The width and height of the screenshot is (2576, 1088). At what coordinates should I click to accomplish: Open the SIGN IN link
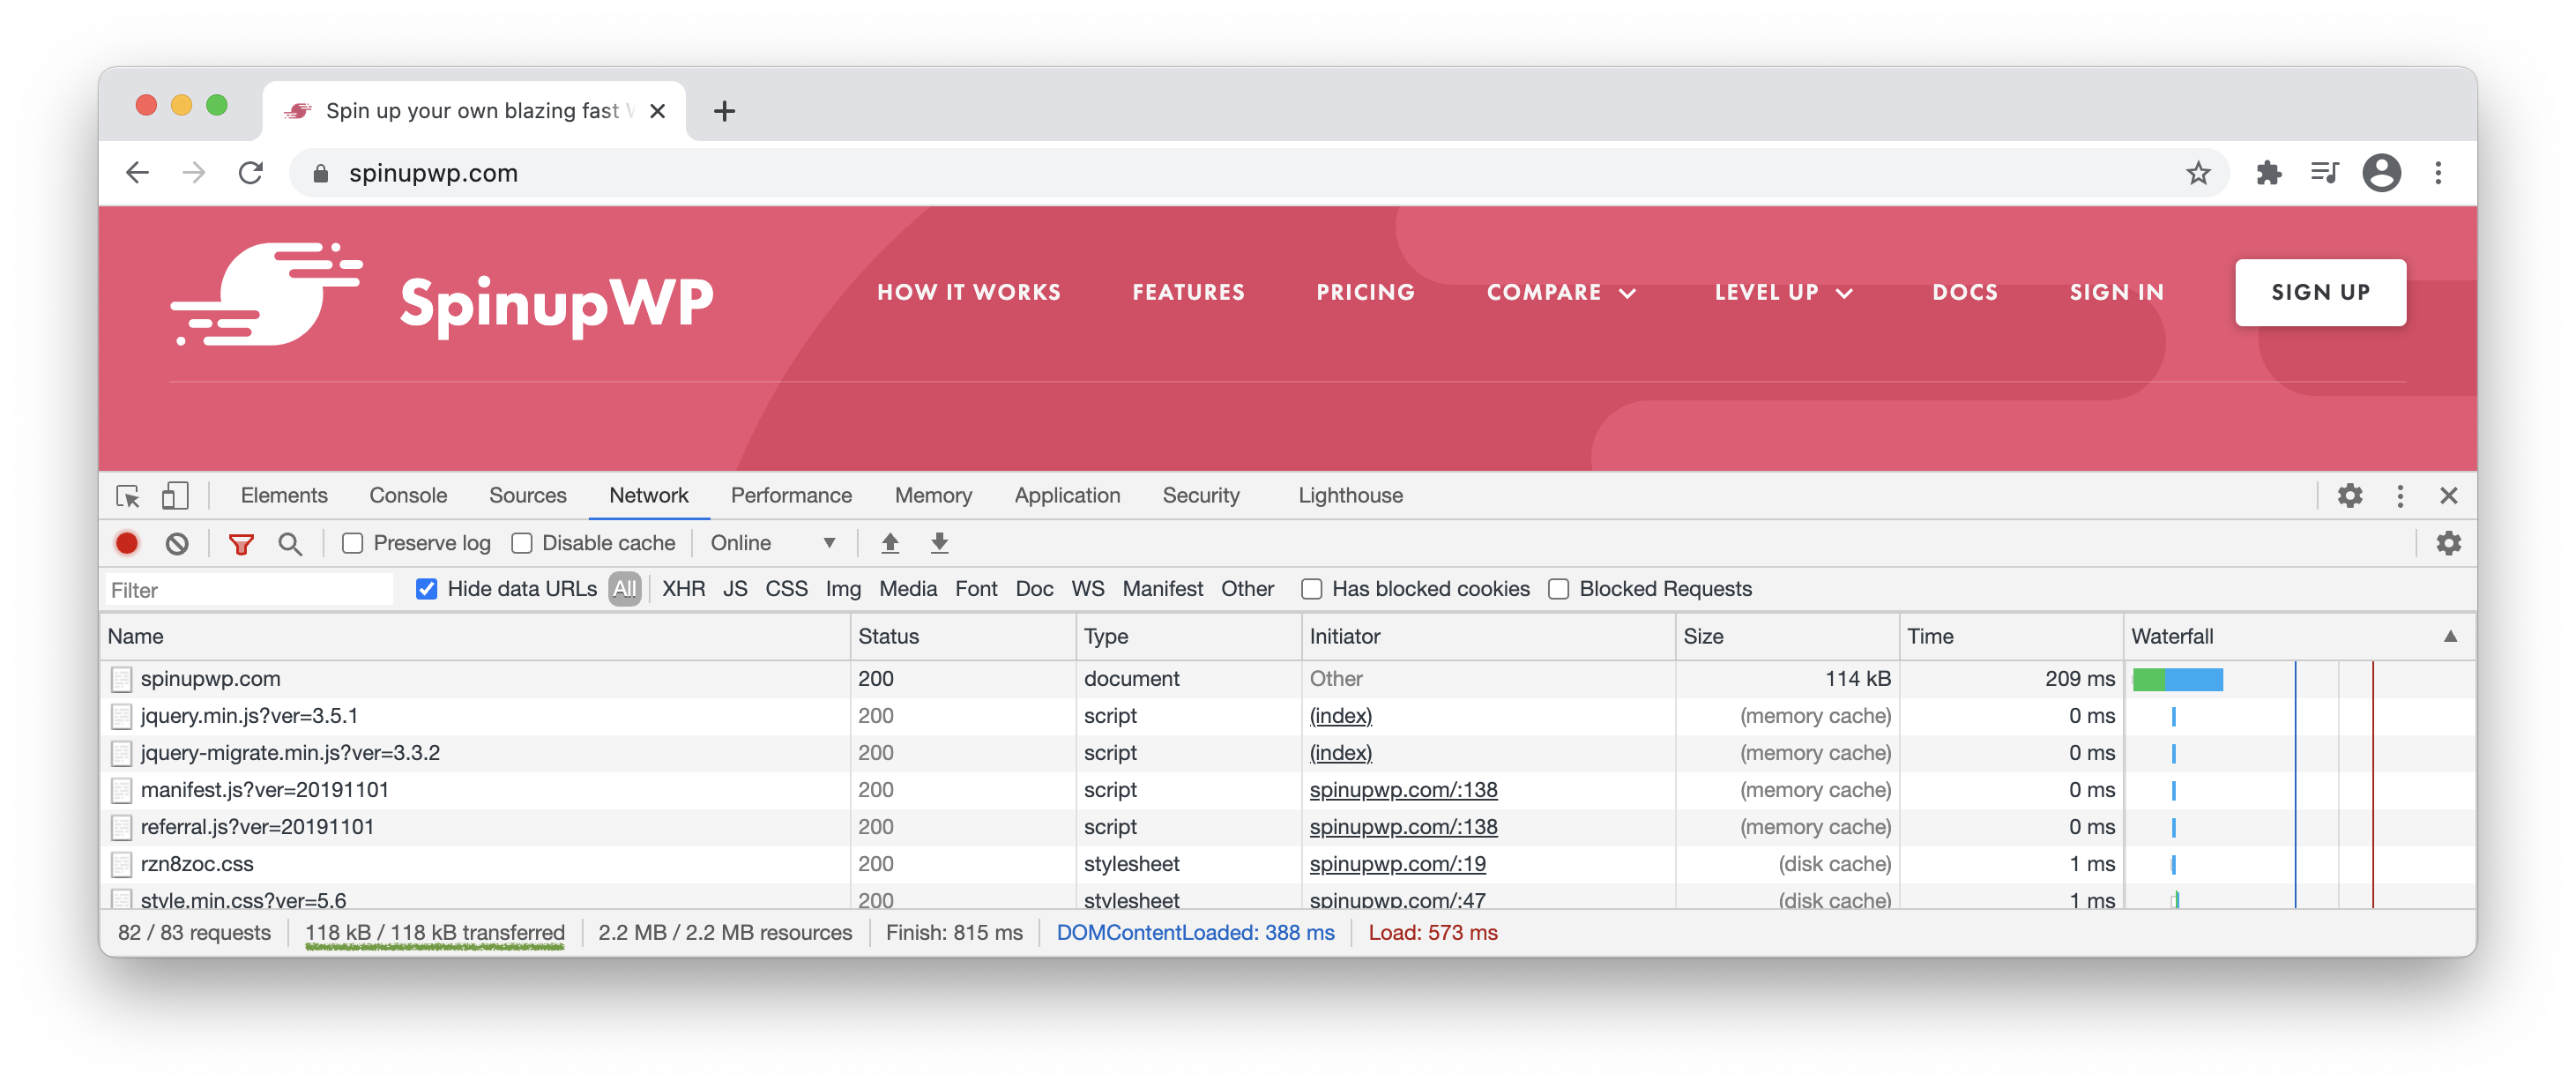coord(2116,292)
